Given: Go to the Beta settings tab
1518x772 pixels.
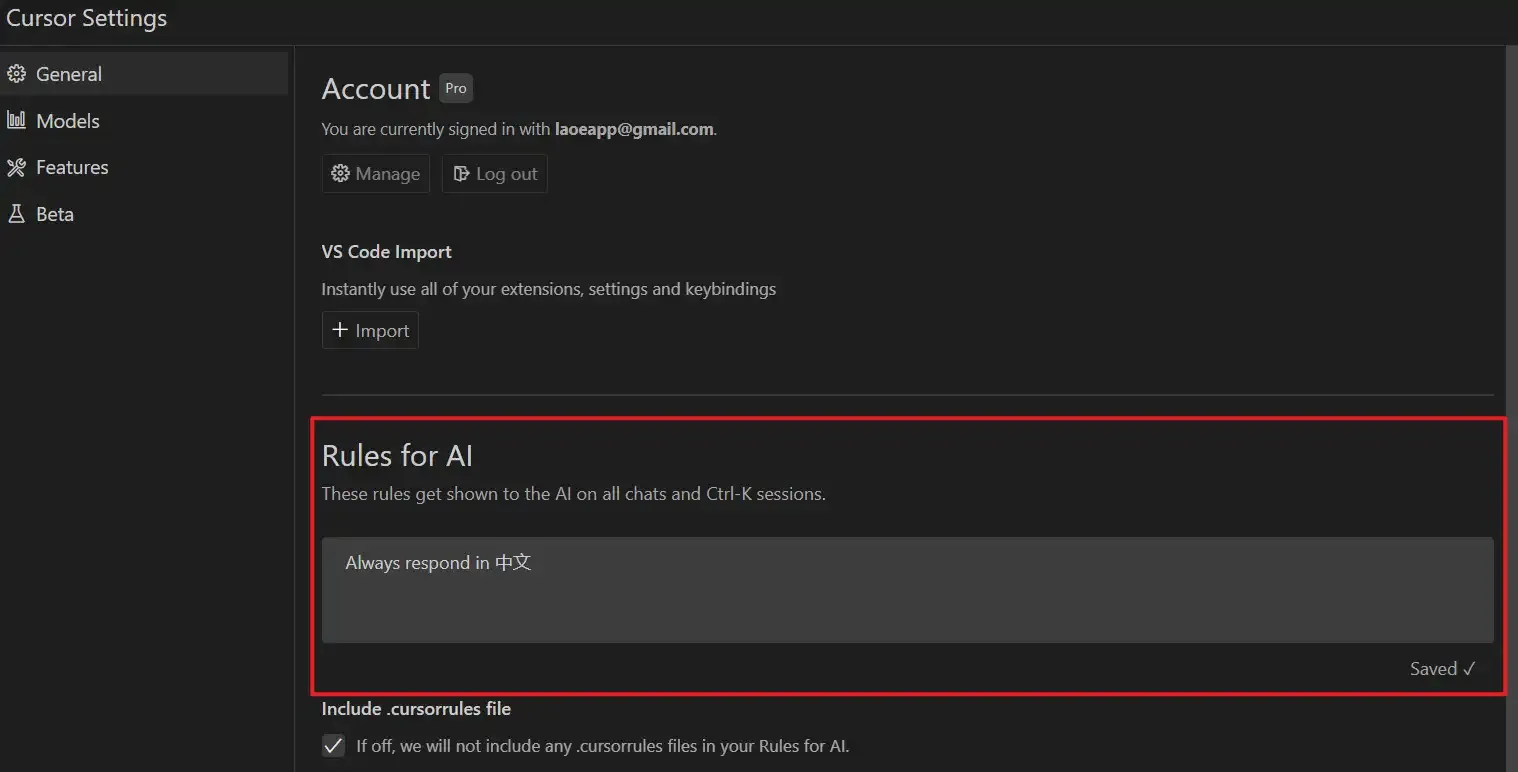Looking at the screenshot, I should 55,214.
